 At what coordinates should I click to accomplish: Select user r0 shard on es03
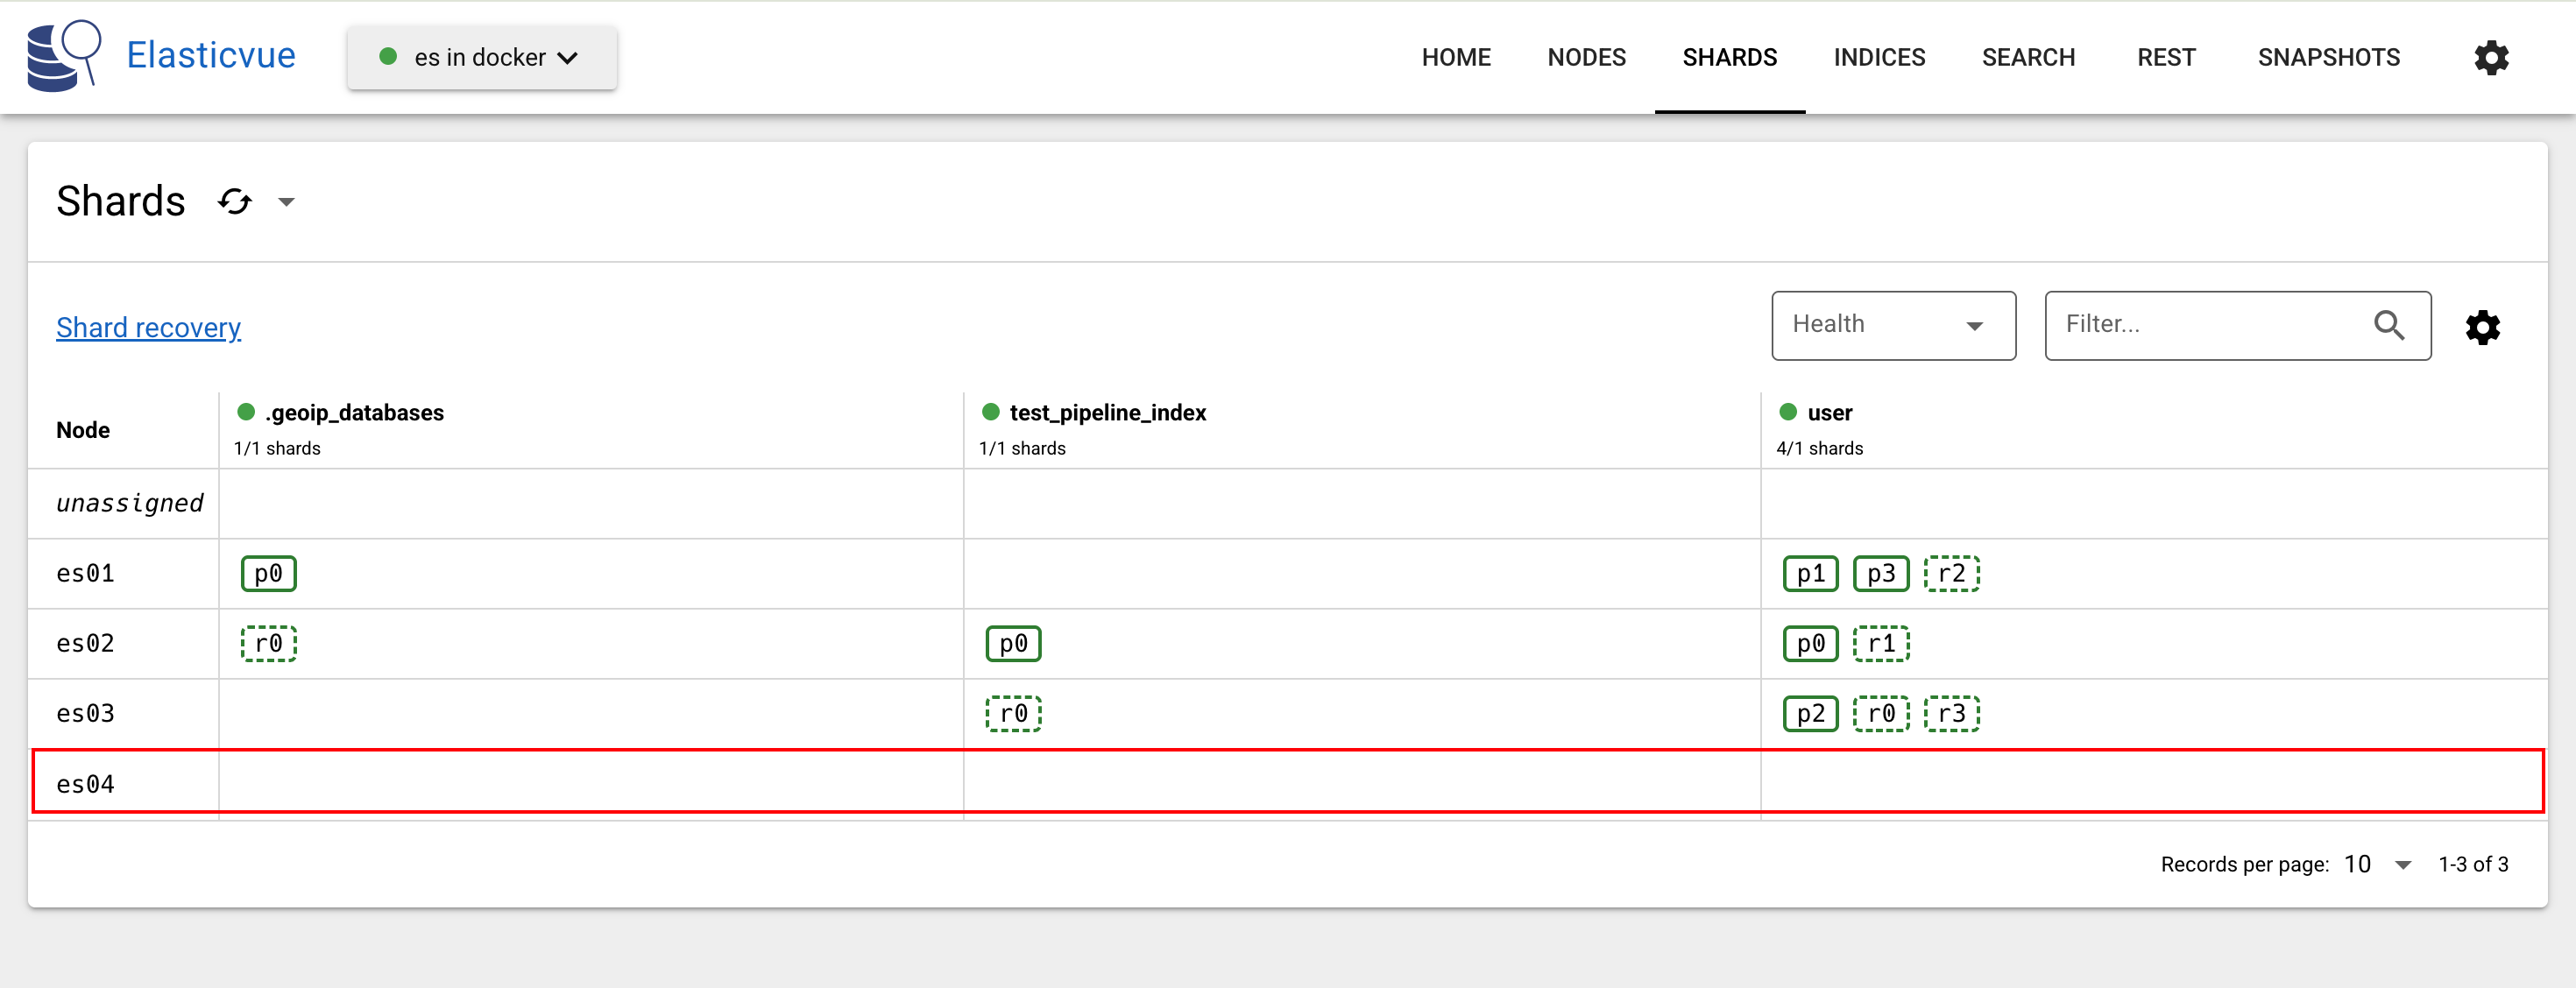pos(1881,714)
